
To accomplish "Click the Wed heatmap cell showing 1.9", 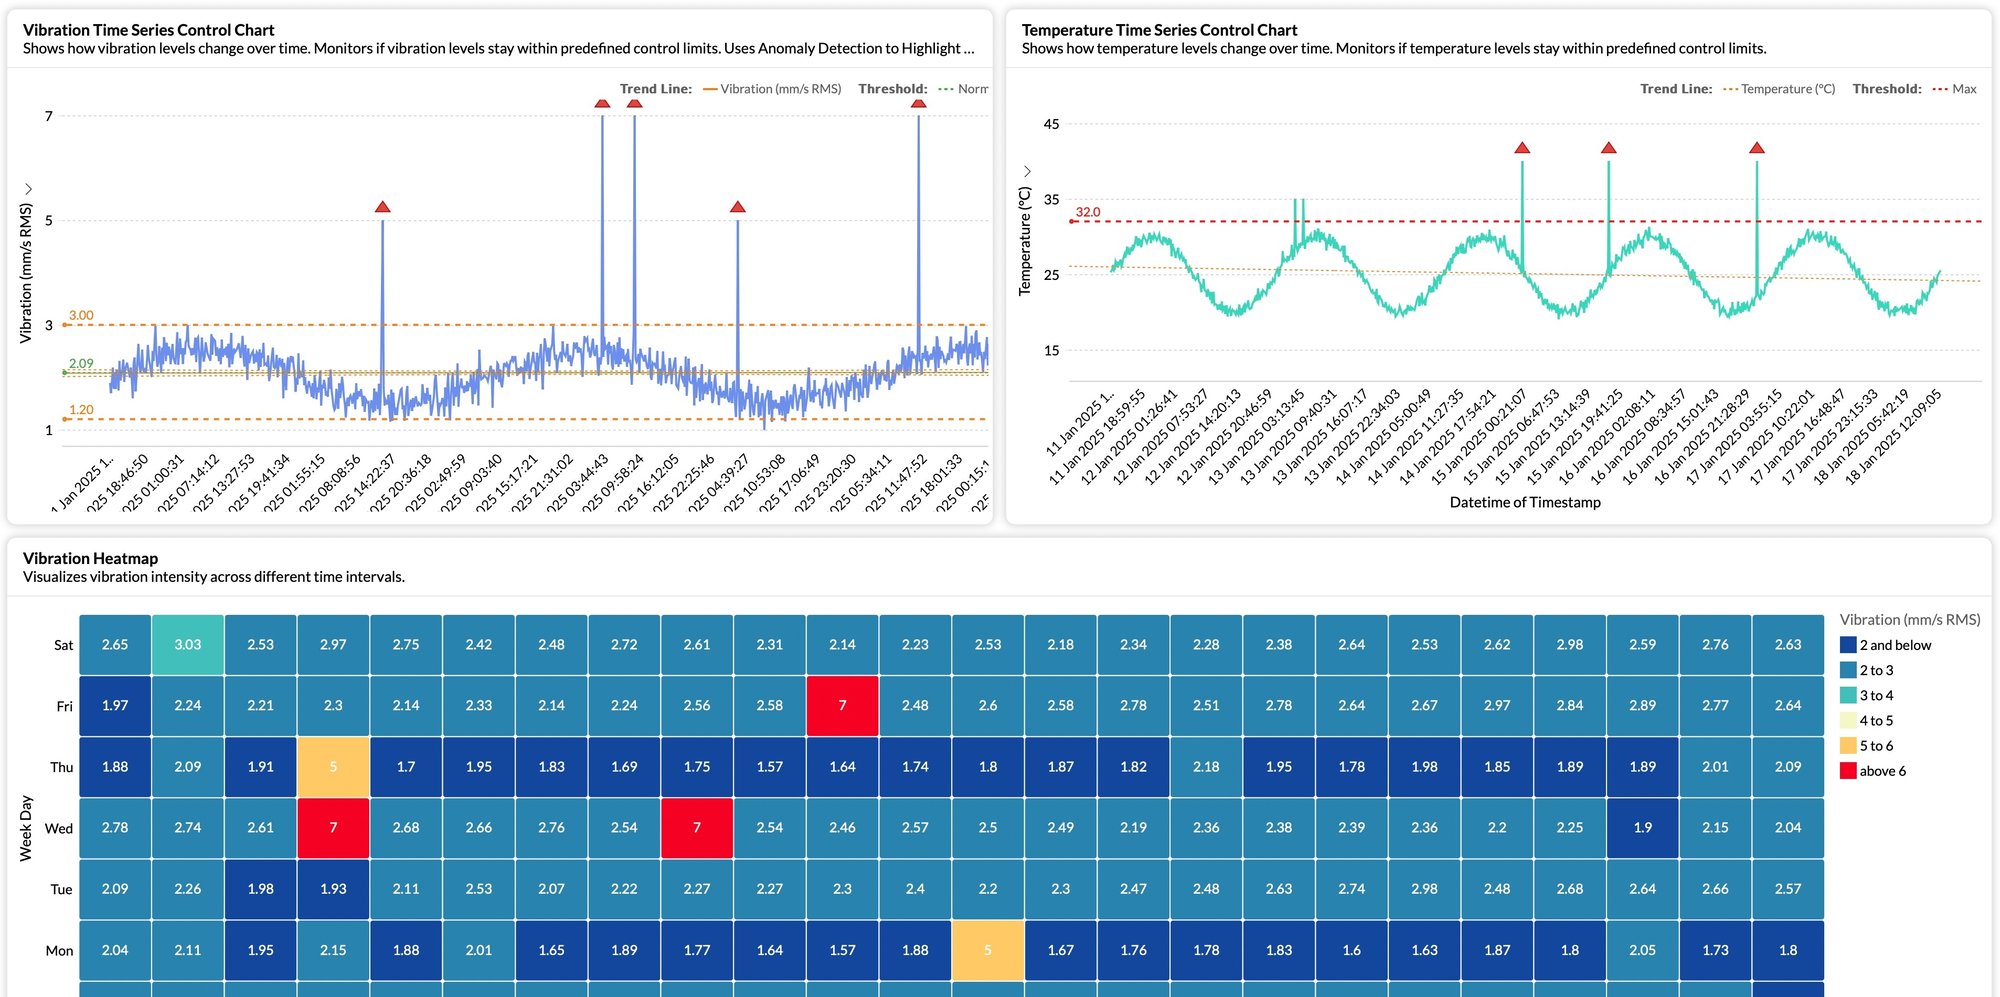I will coord(1643,828).
